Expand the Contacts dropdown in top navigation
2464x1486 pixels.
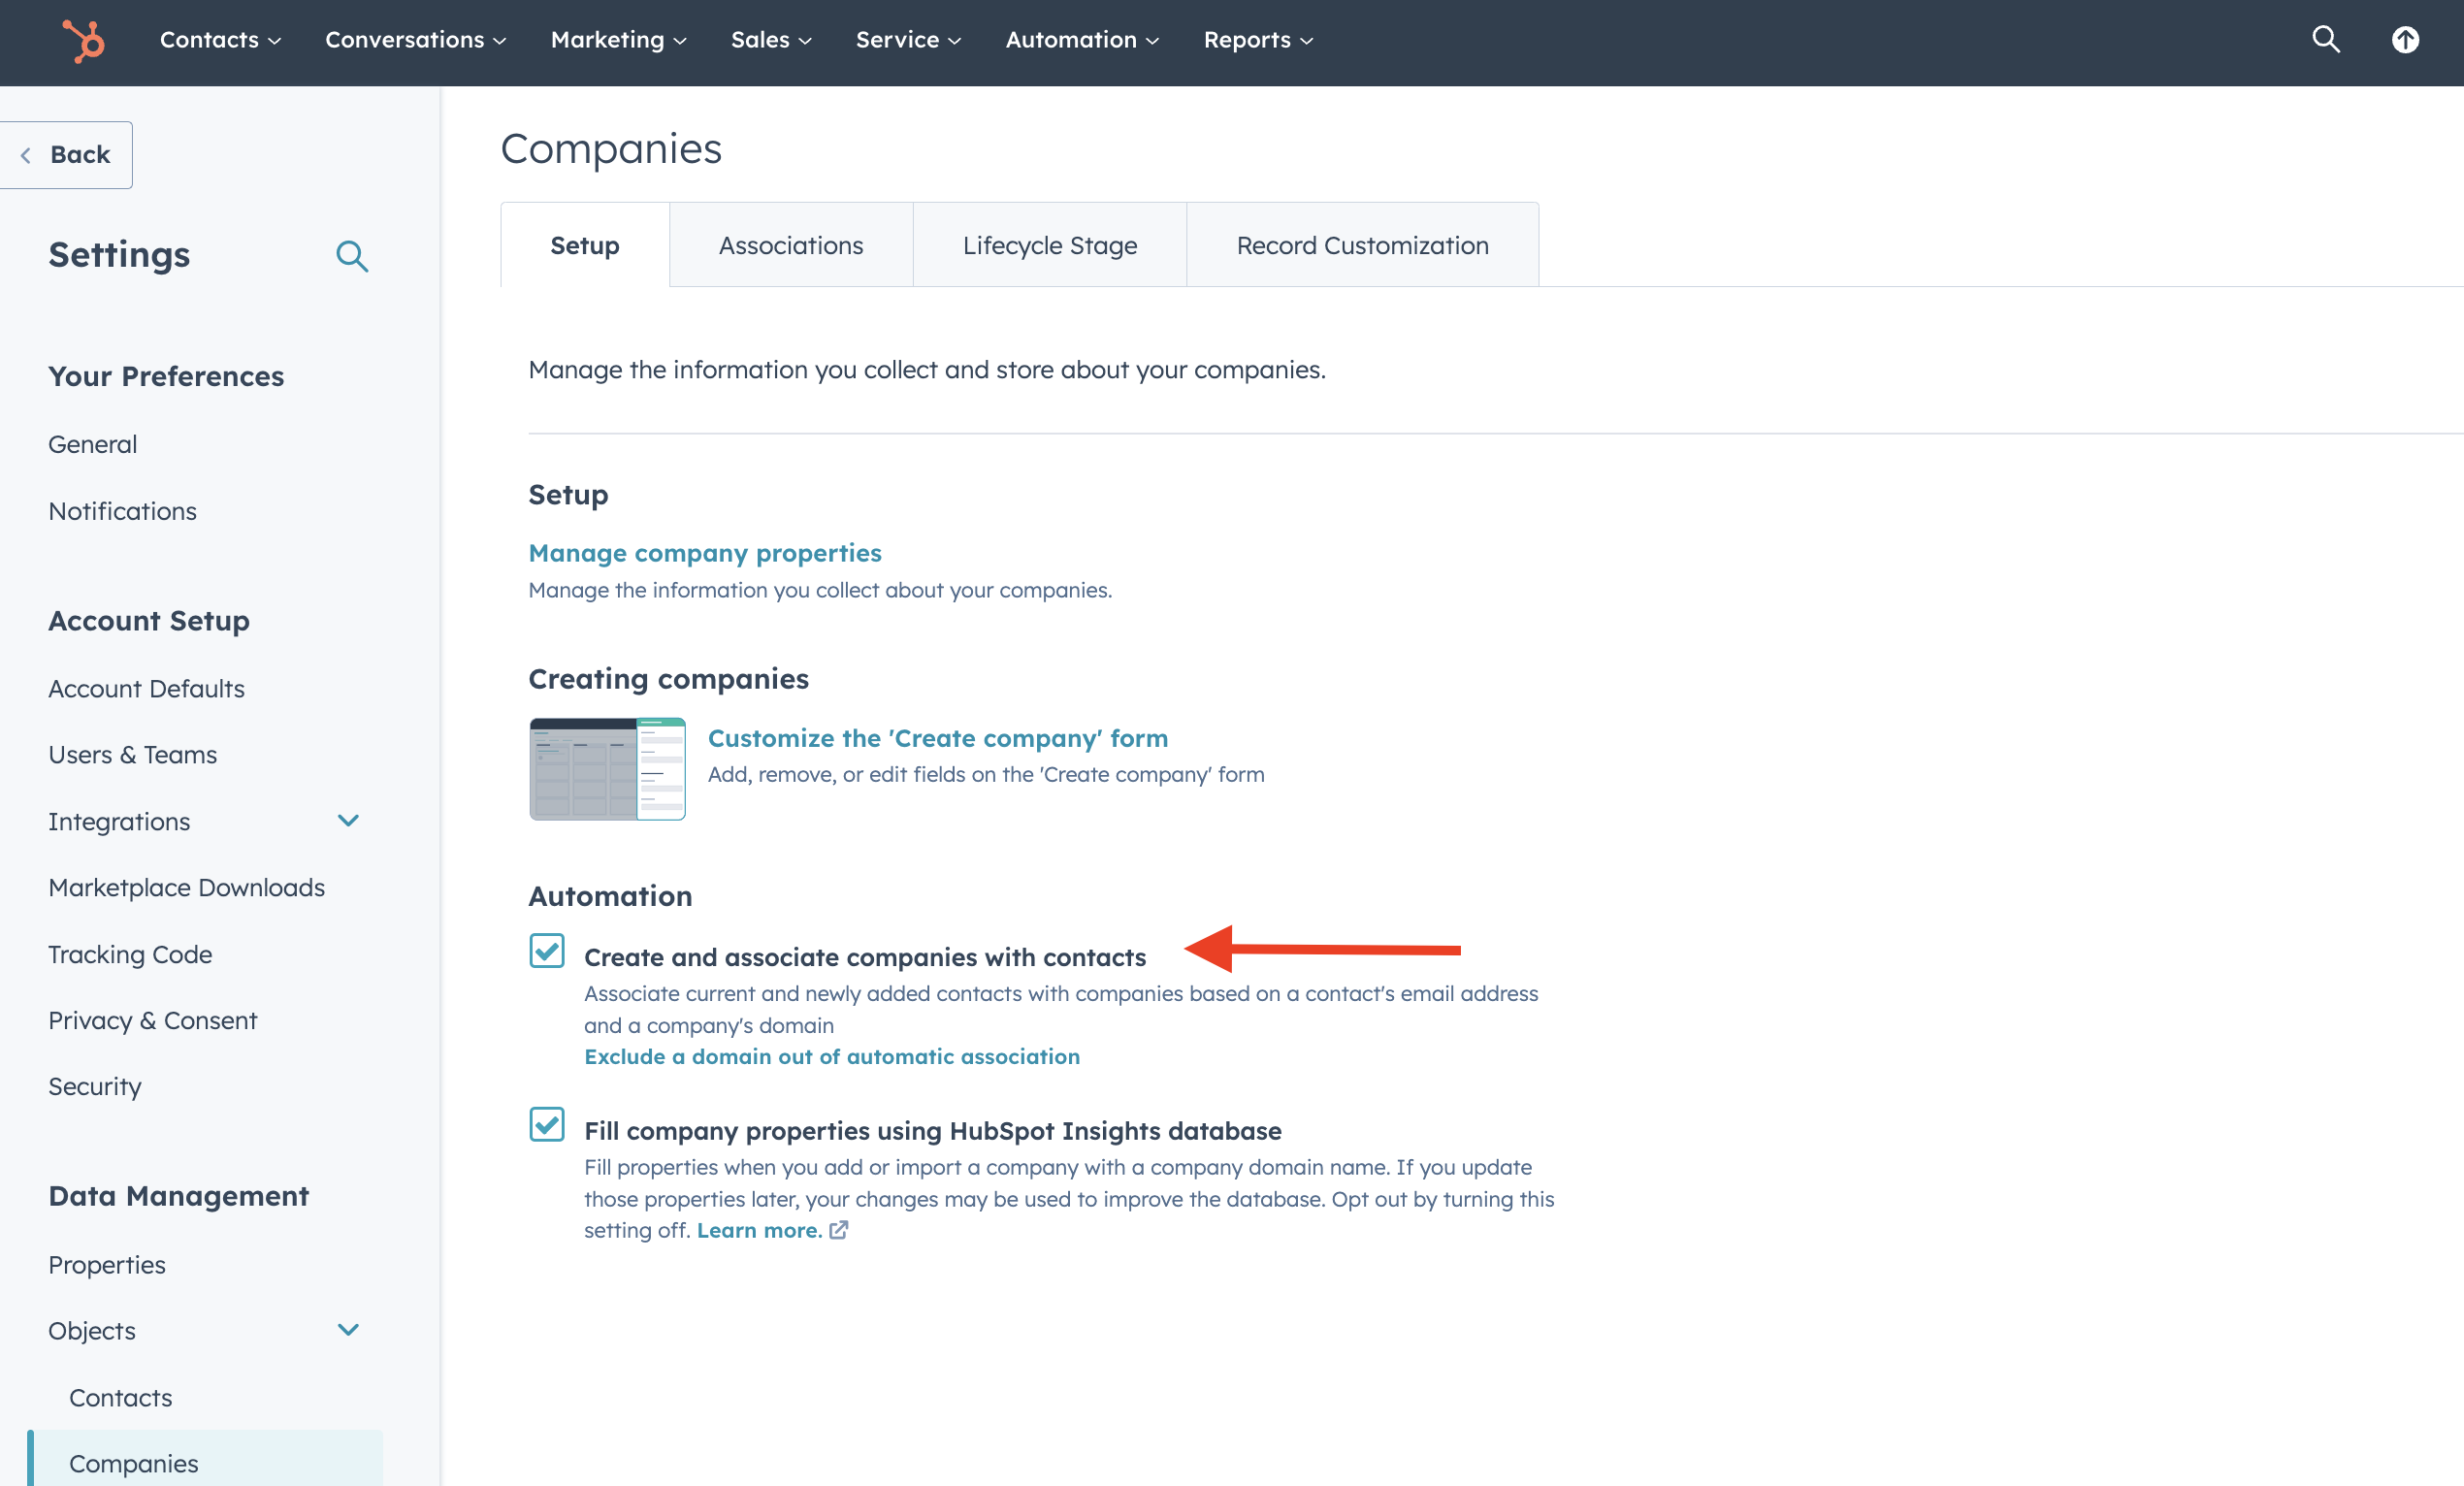click(x=219, y=40)
